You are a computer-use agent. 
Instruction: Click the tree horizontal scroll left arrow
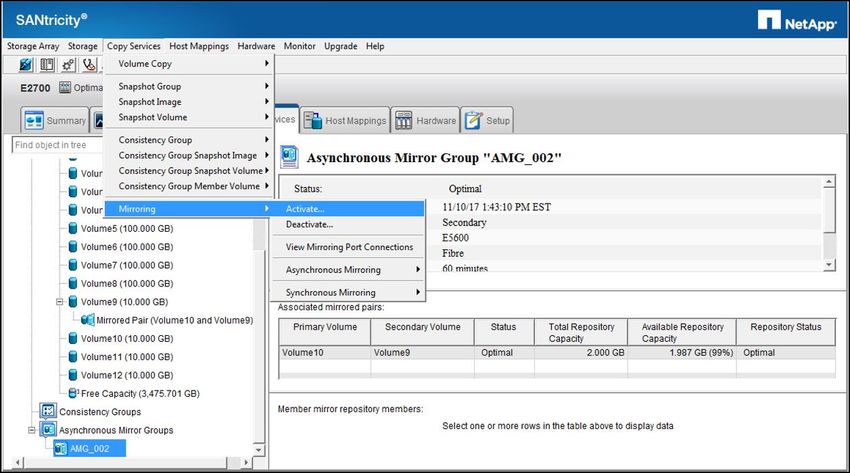(x=18, y=463)
